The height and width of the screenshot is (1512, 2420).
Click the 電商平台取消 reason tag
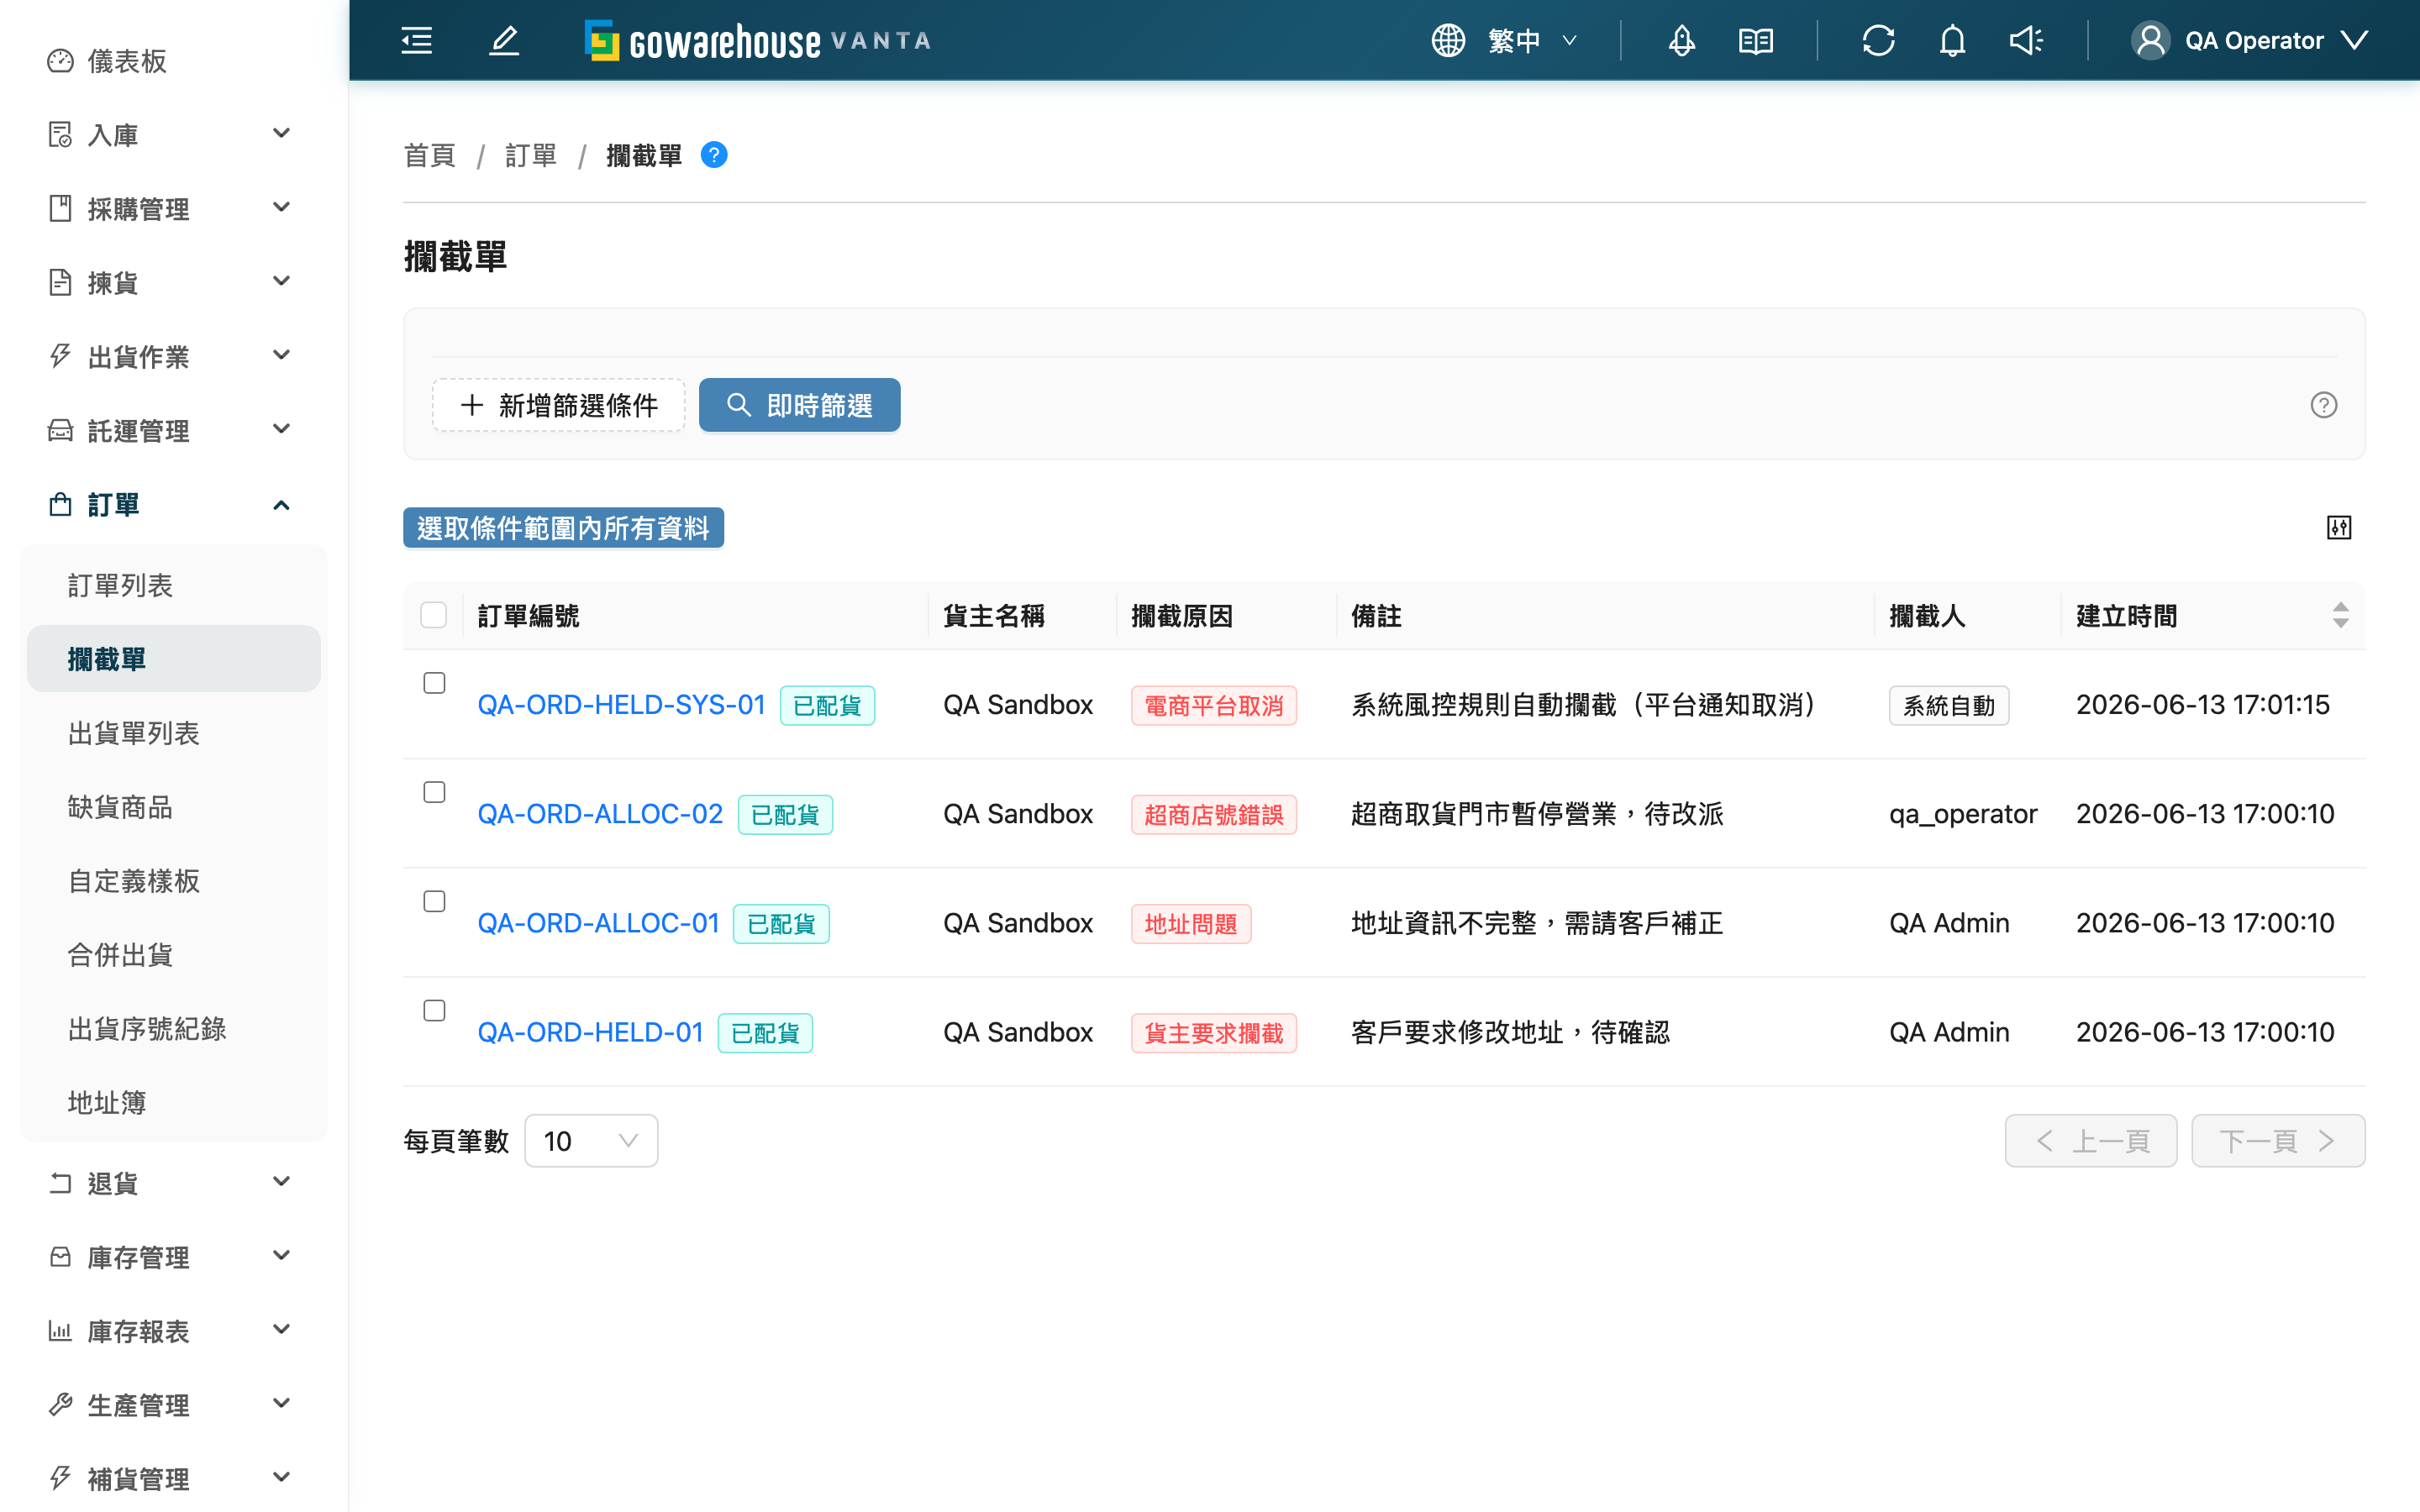click(1213, 706)
